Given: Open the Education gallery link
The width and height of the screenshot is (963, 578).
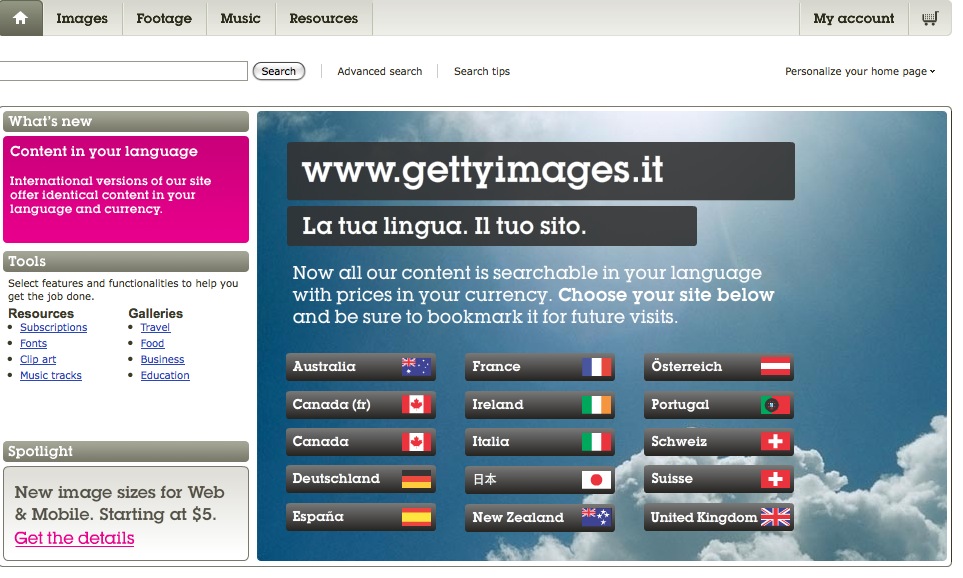Looking at the screenshot, I should click(165, 375).
